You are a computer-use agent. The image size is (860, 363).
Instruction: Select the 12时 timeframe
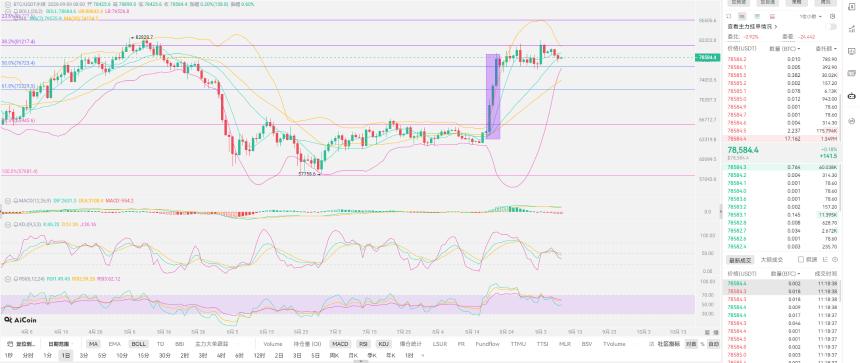click(x=258, y=355)
